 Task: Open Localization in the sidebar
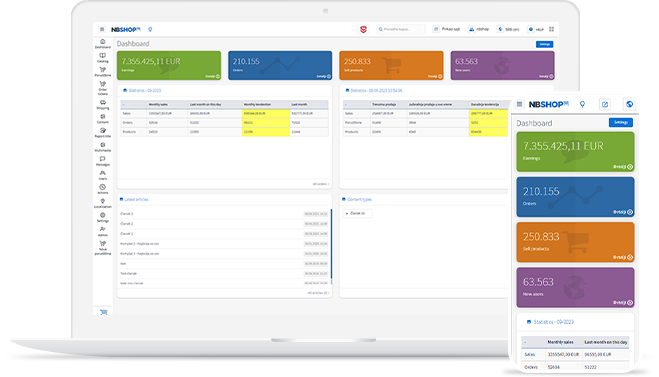[x=103, y=203]
